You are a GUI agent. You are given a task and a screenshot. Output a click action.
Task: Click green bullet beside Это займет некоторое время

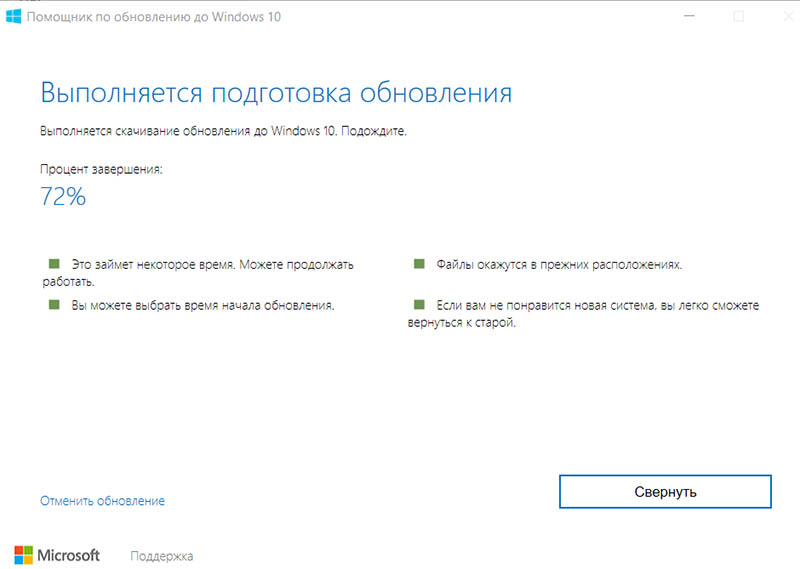54,263
